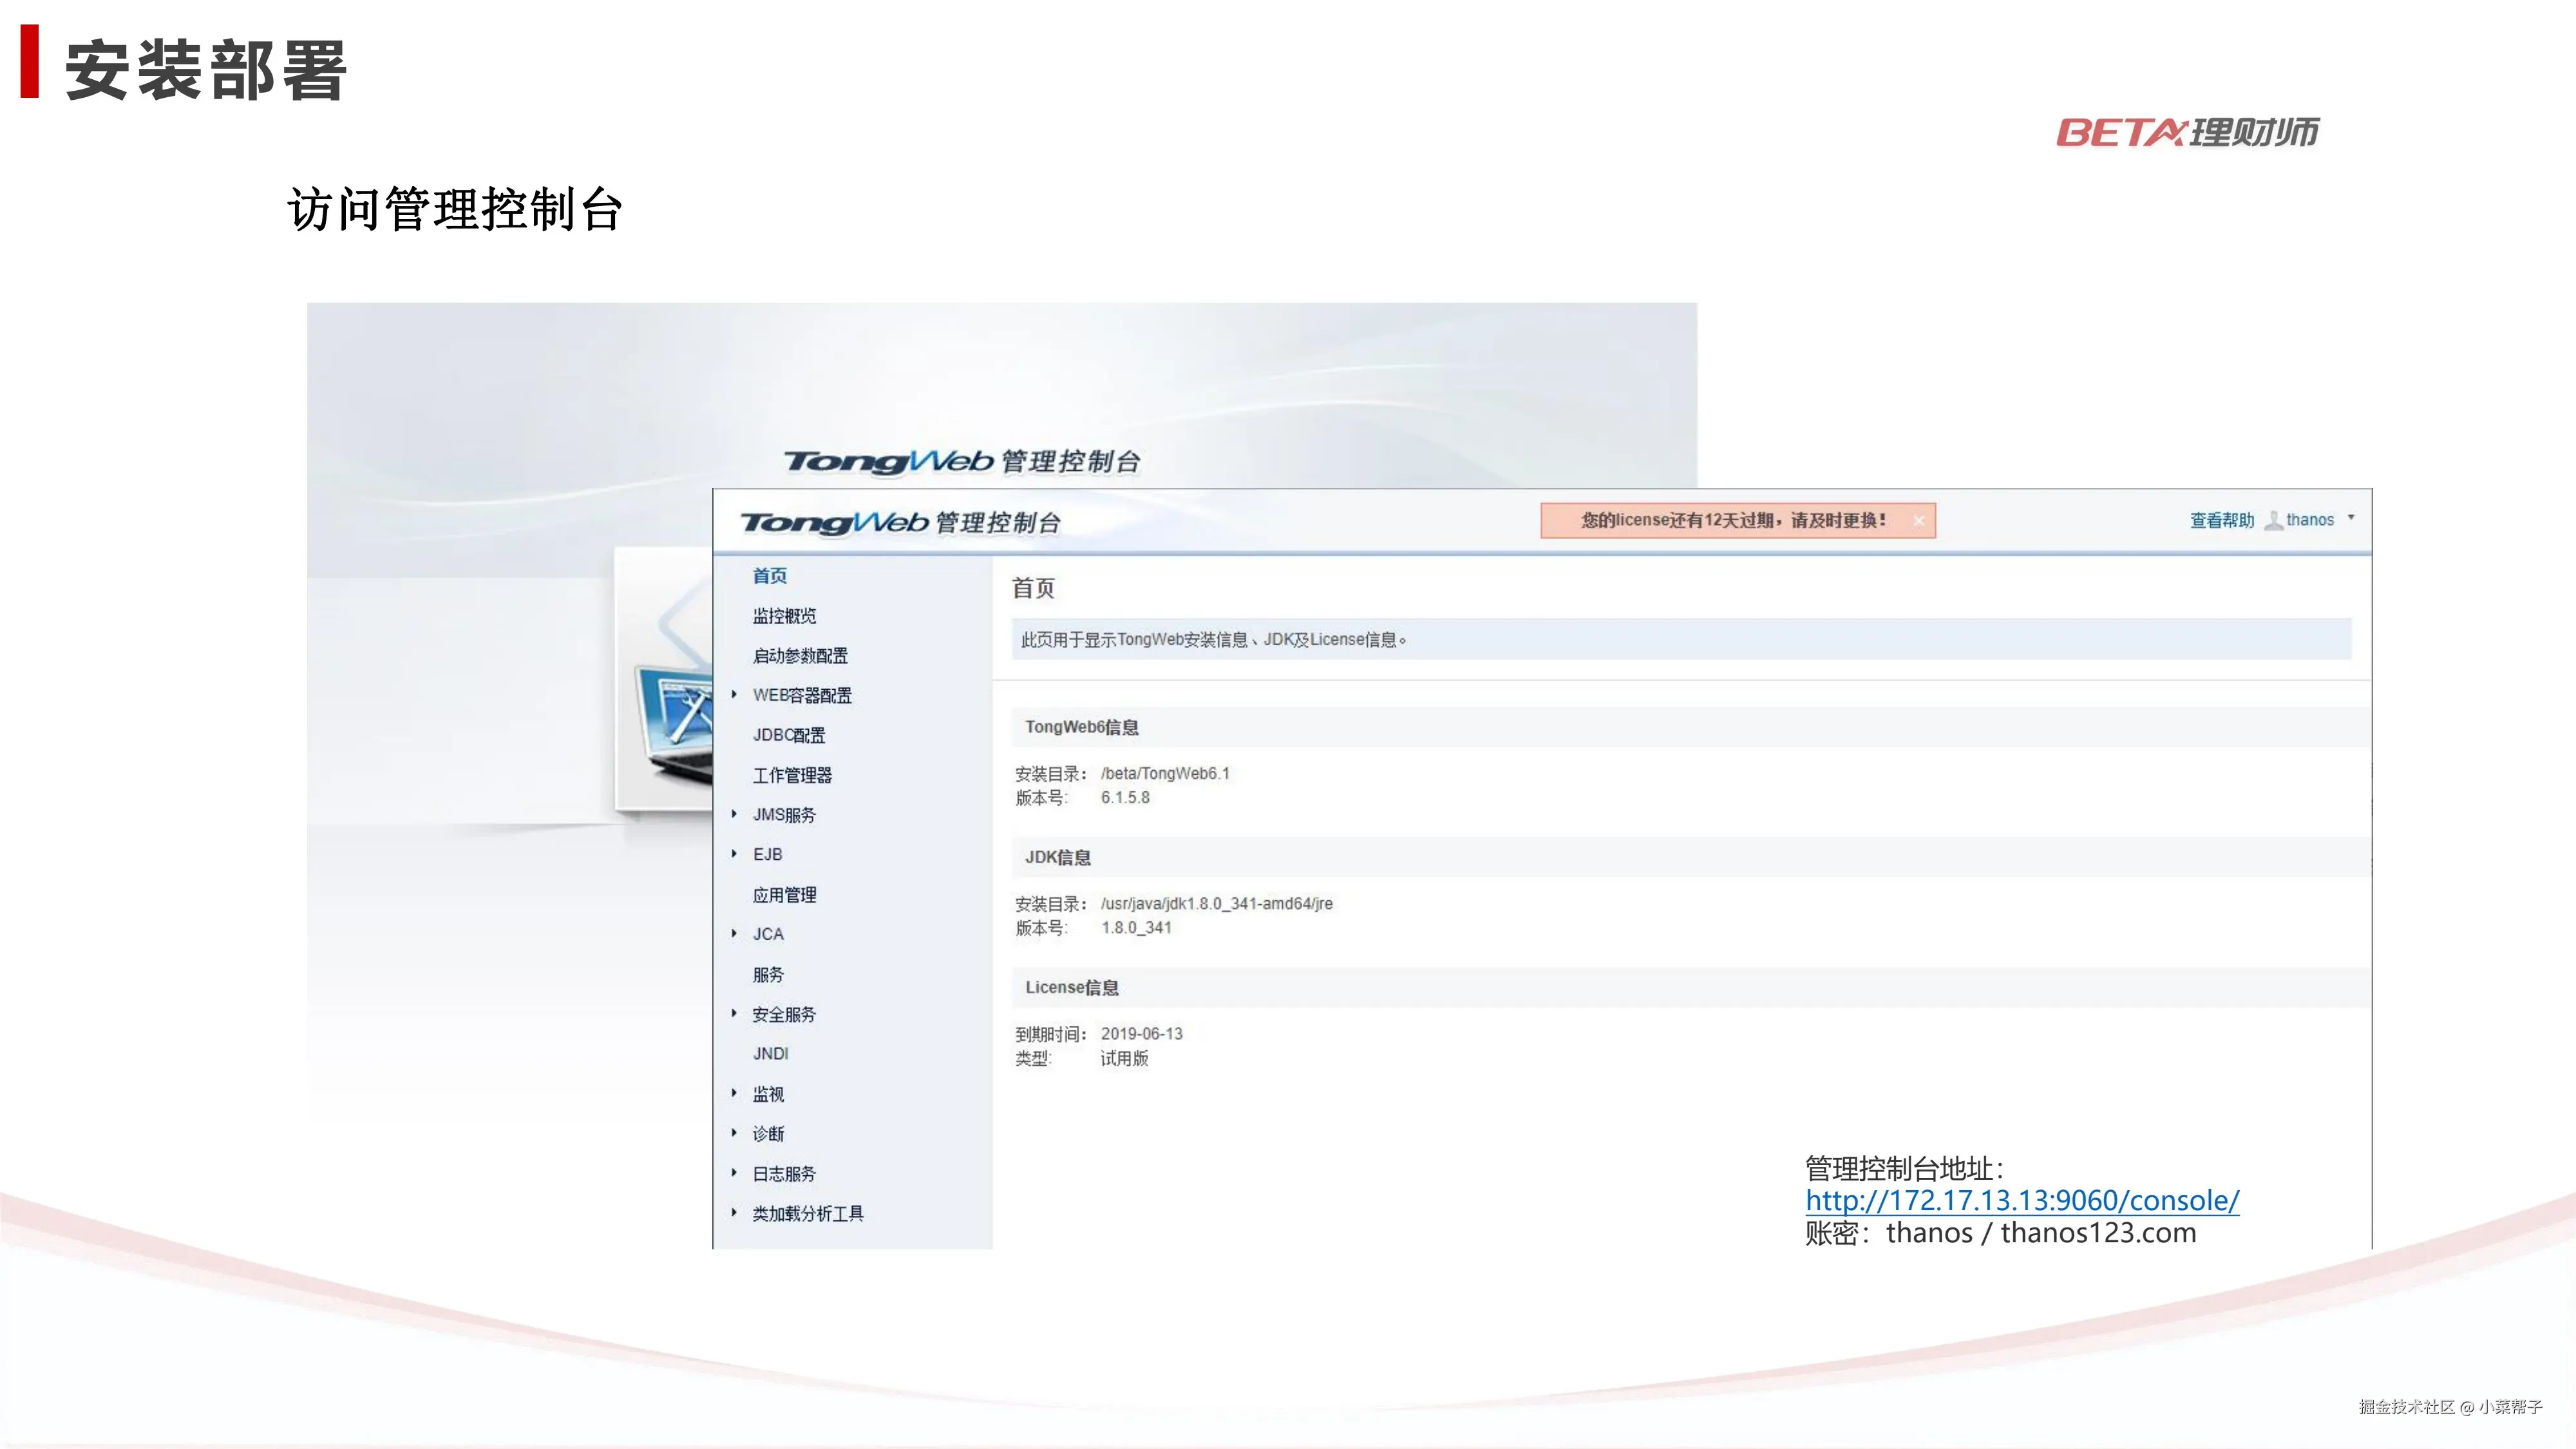Expand the 安全服务 menu arrow
The height and width of the screenshot is (1449, 2576).
tap(734, 1013)
